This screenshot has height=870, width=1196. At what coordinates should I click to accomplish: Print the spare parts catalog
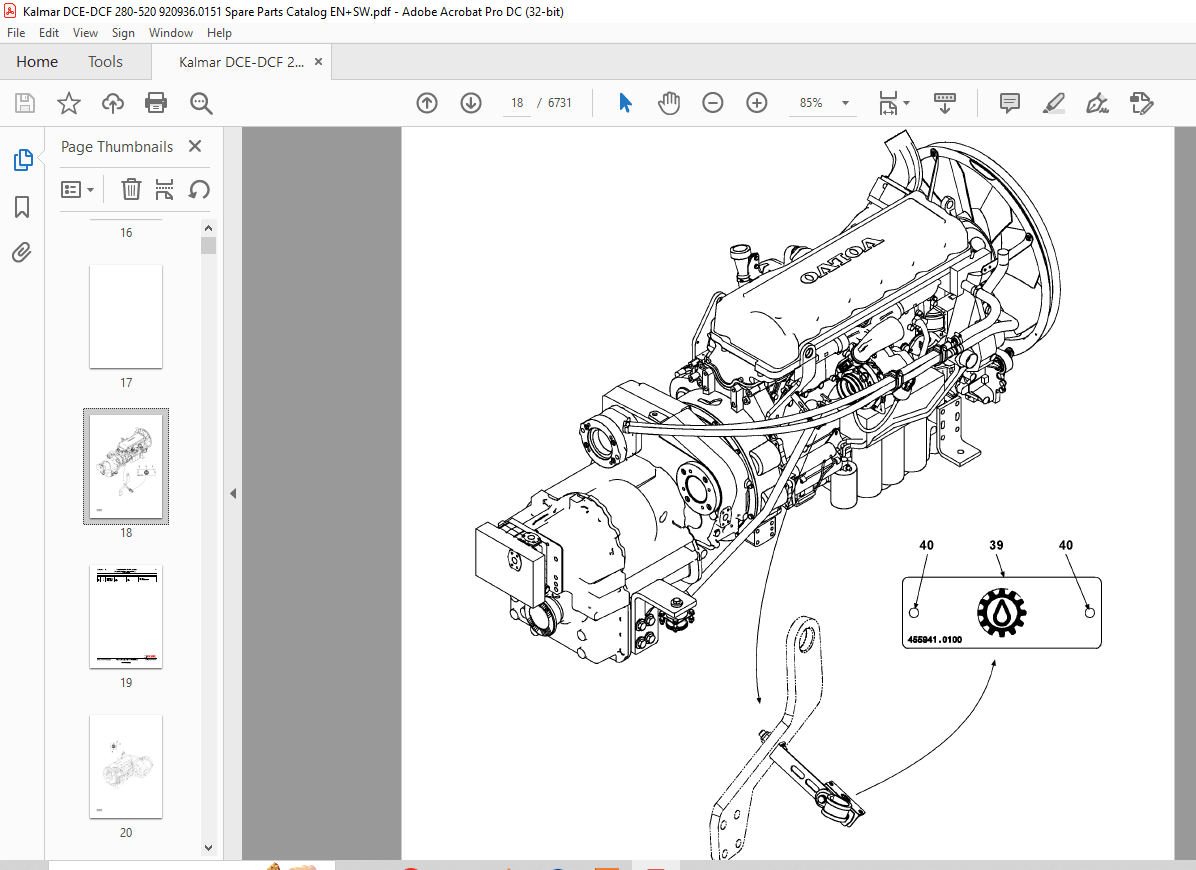pyautogui.click(x=157, y=102)
